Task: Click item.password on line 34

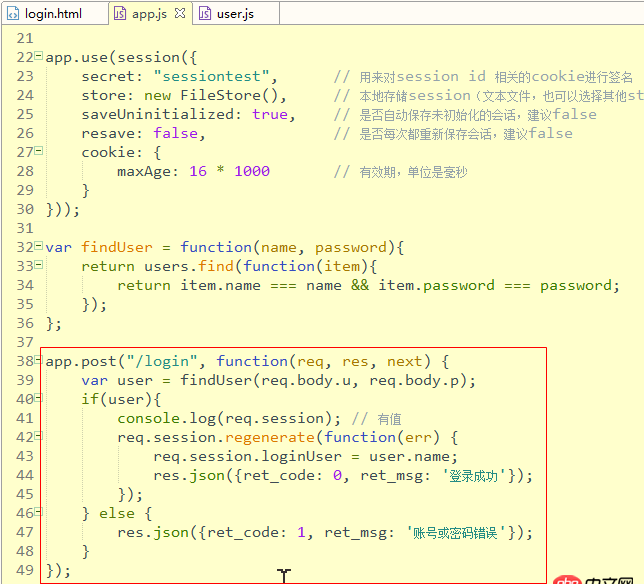Action: point(436,285)
